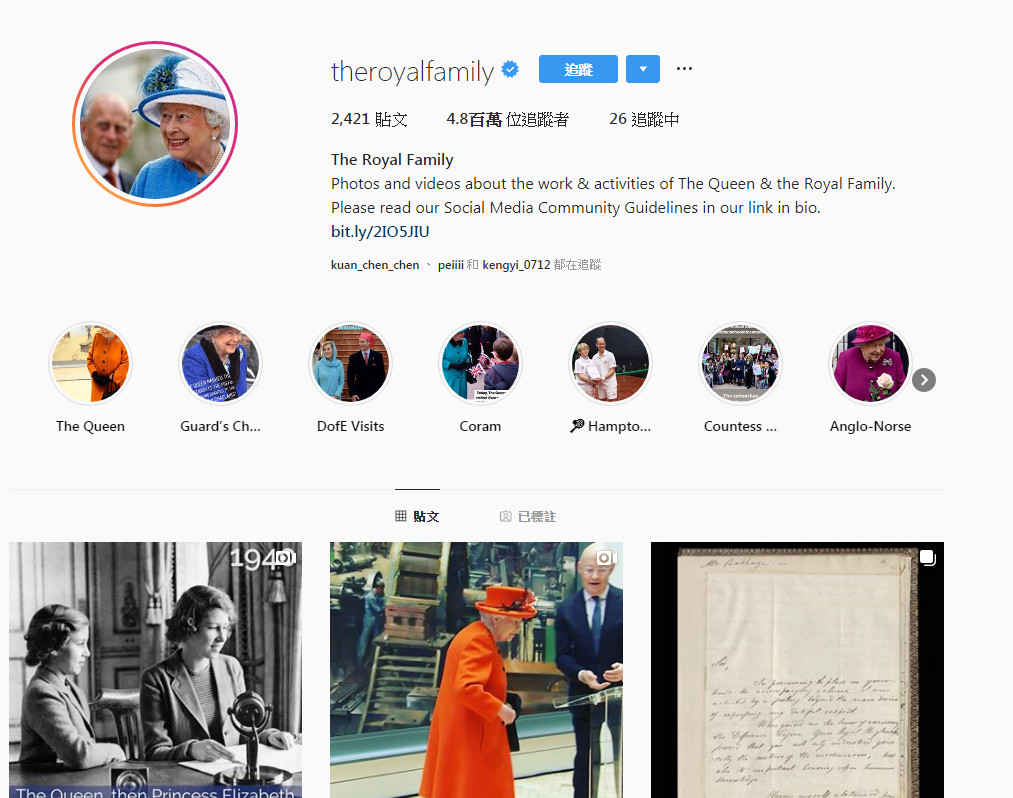
Task: Open the handwritten letter carousel post
Action: click(797, 670)
